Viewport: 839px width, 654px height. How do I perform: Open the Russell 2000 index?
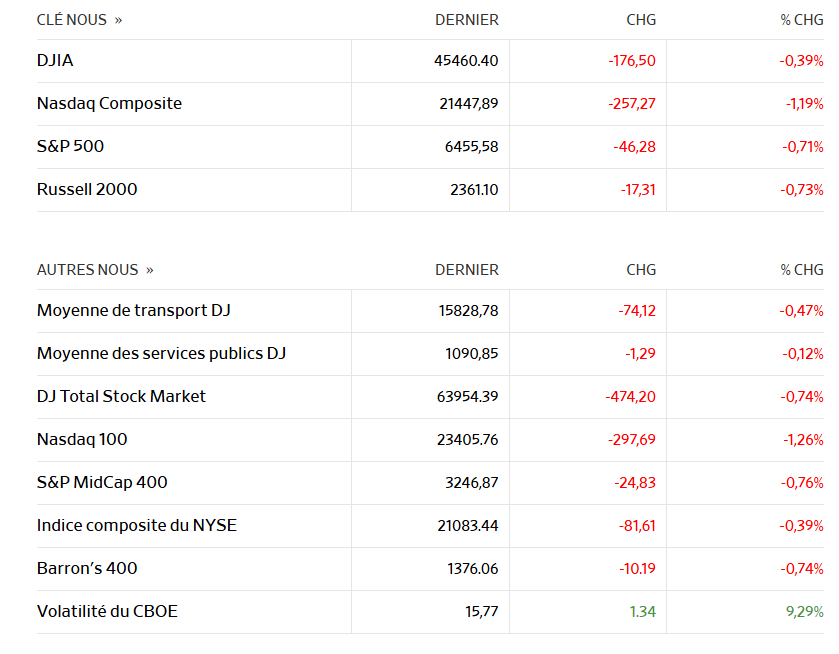pos(87,190)
